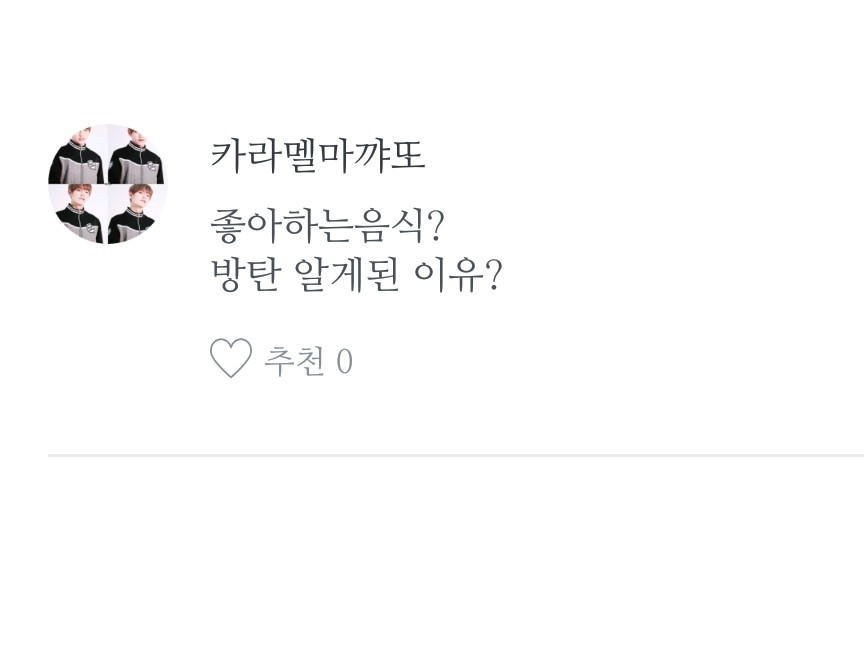This screenshot has height=648, width=864.
Task: Click the top-right photo in avatar collage
Action: pos(138,154)
